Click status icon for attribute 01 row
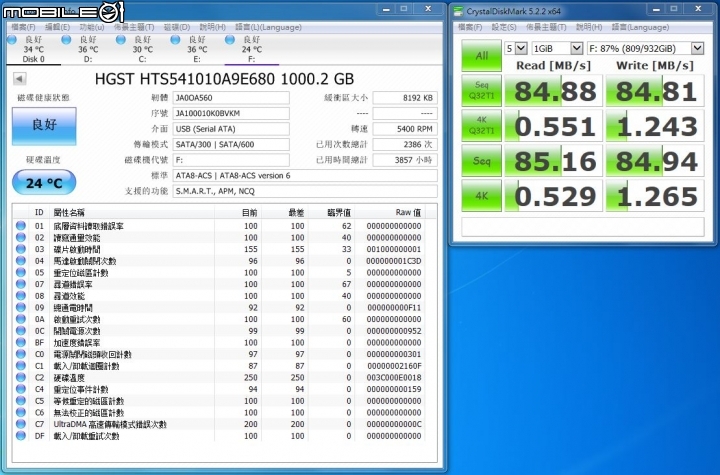Viewport: 720px width, 475px height. (x=21, y=226)
